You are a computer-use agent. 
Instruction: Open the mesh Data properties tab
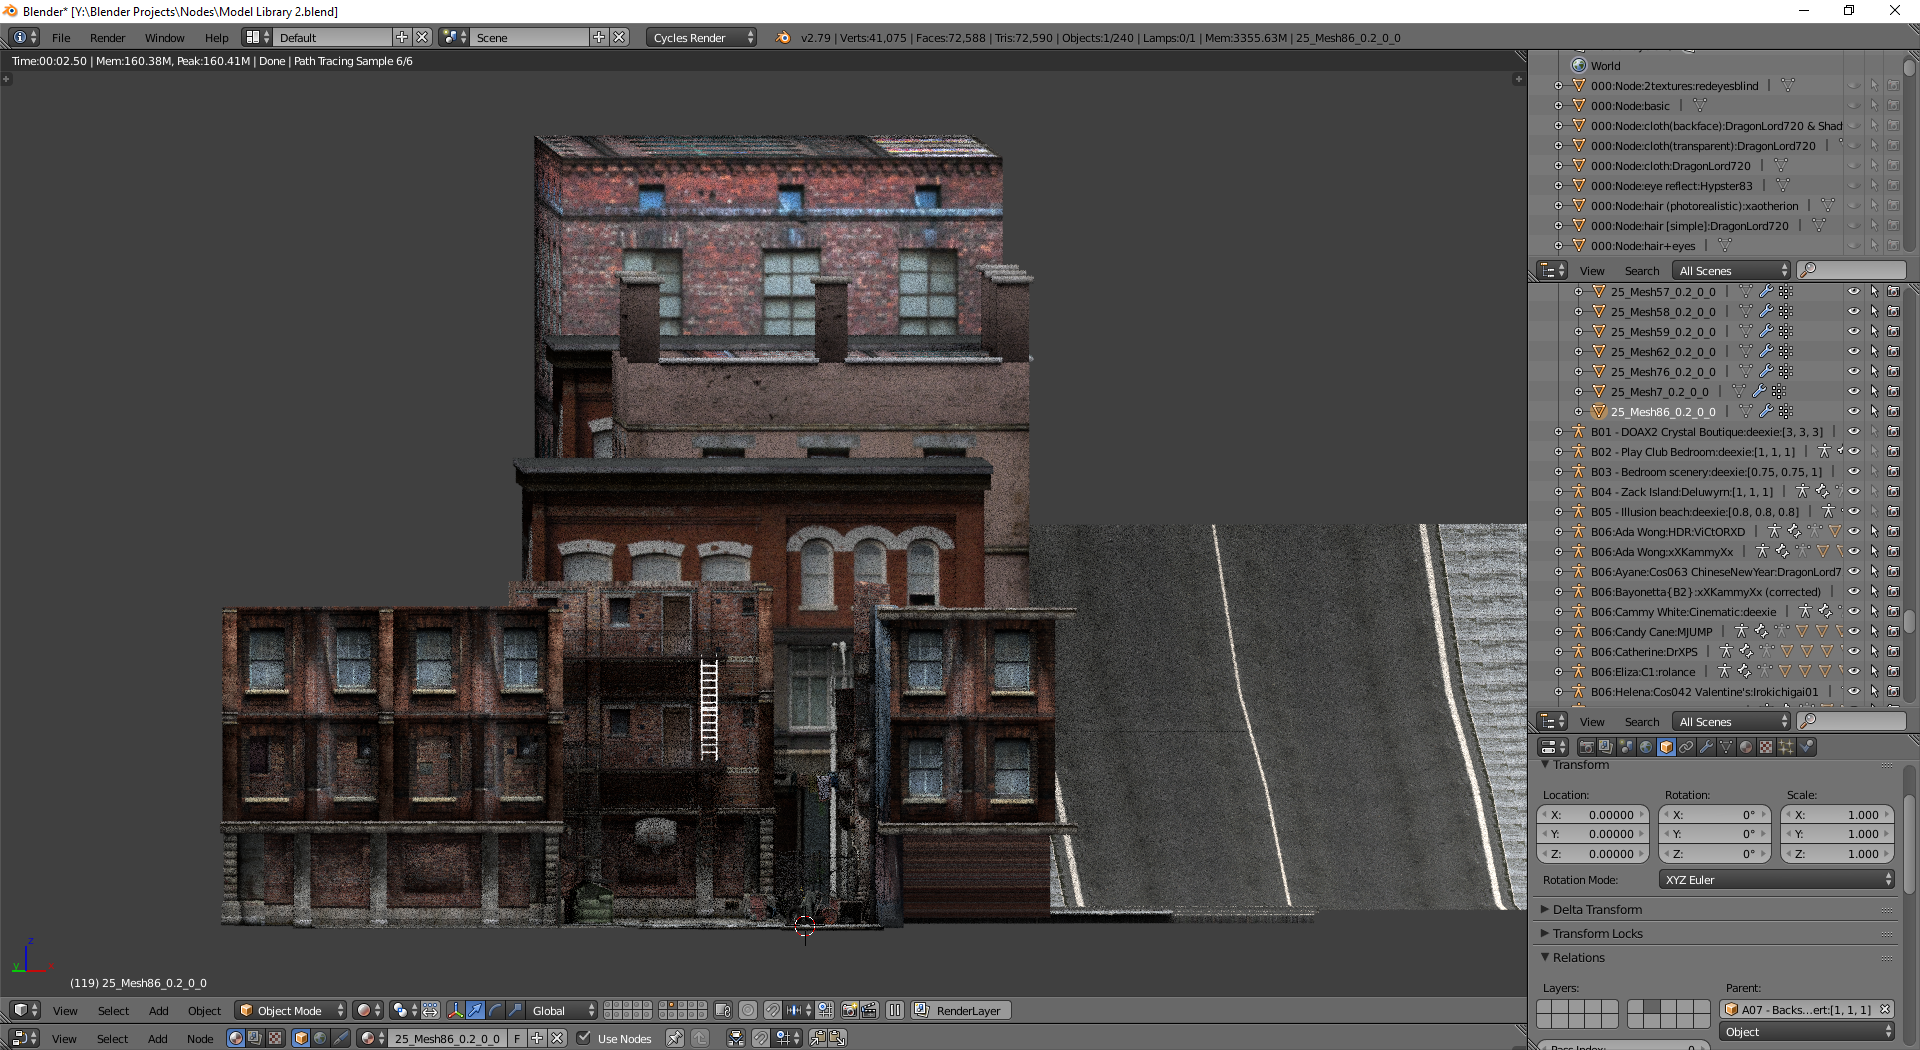tap(1726, 747)
